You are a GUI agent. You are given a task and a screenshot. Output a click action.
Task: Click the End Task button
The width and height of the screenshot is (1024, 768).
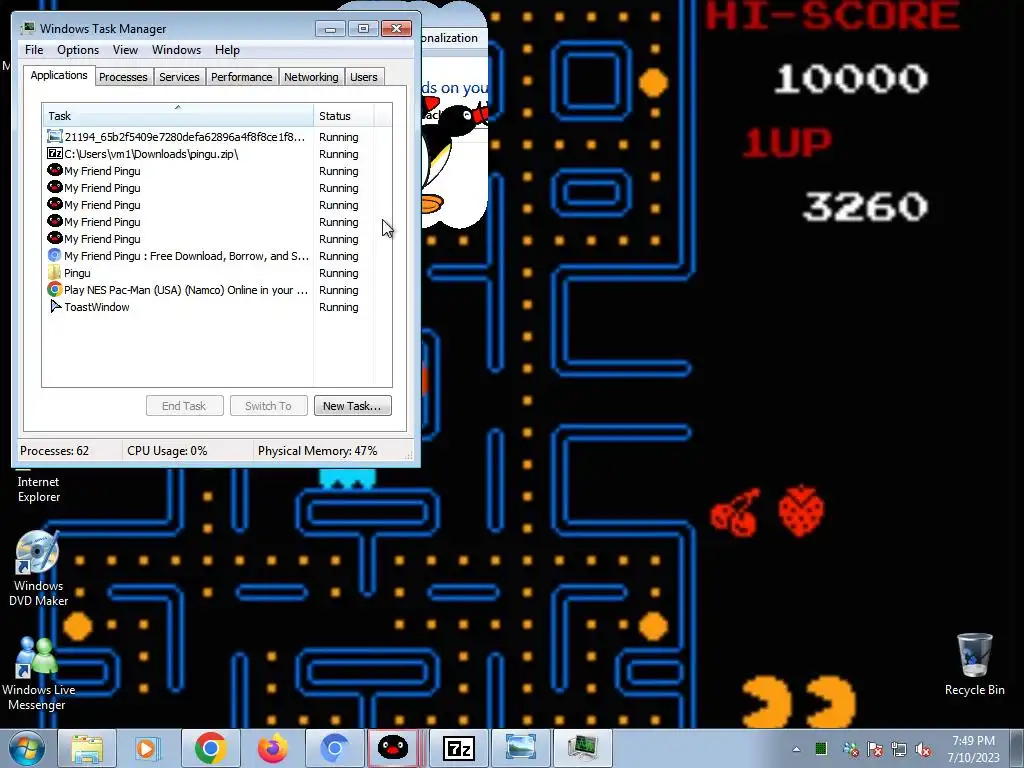(x=184, y=406)
